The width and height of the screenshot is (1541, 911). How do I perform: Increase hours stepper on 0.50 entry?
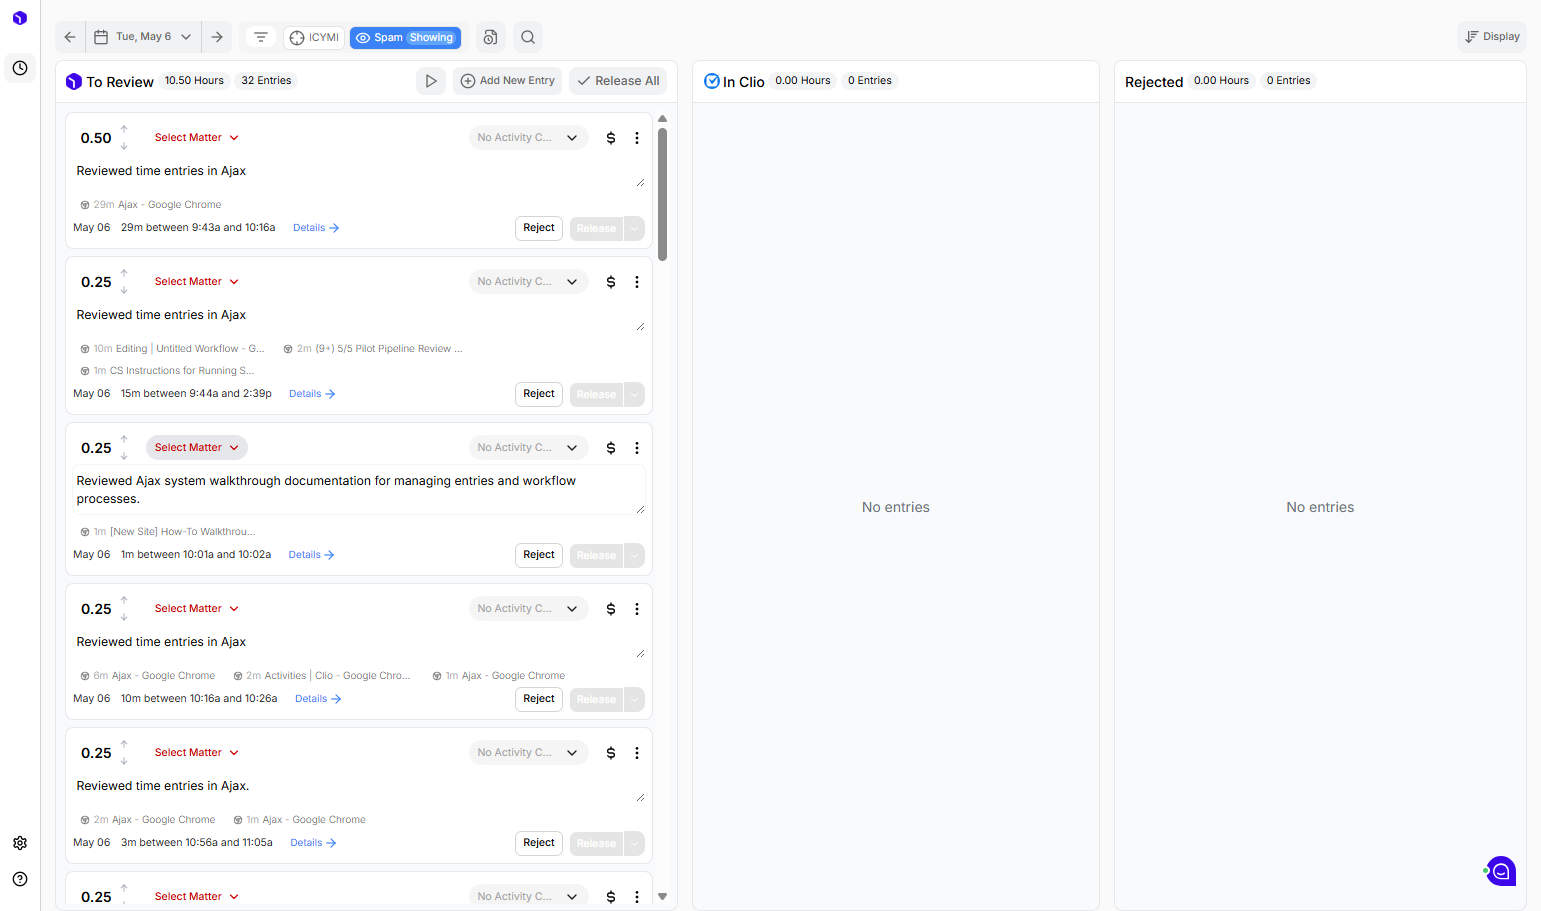[124, 129]
